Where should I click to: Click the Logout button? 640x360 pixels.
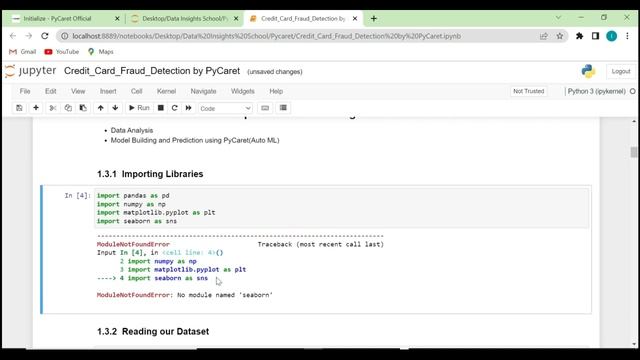pos(621,71)
